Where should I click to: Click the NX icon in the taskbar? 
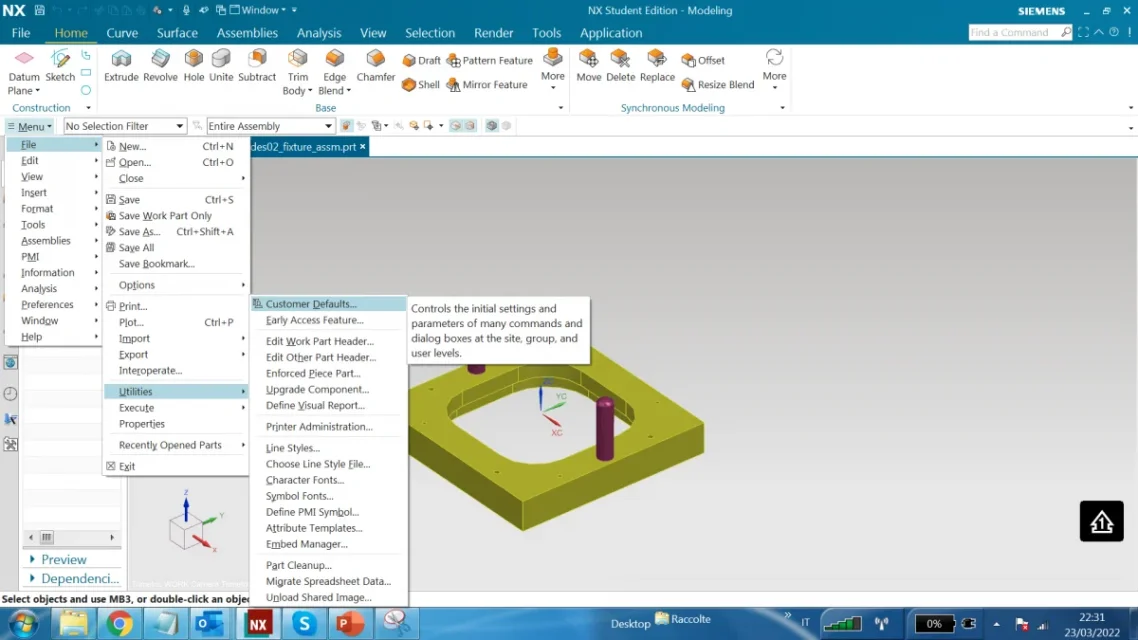coord(258,624)
